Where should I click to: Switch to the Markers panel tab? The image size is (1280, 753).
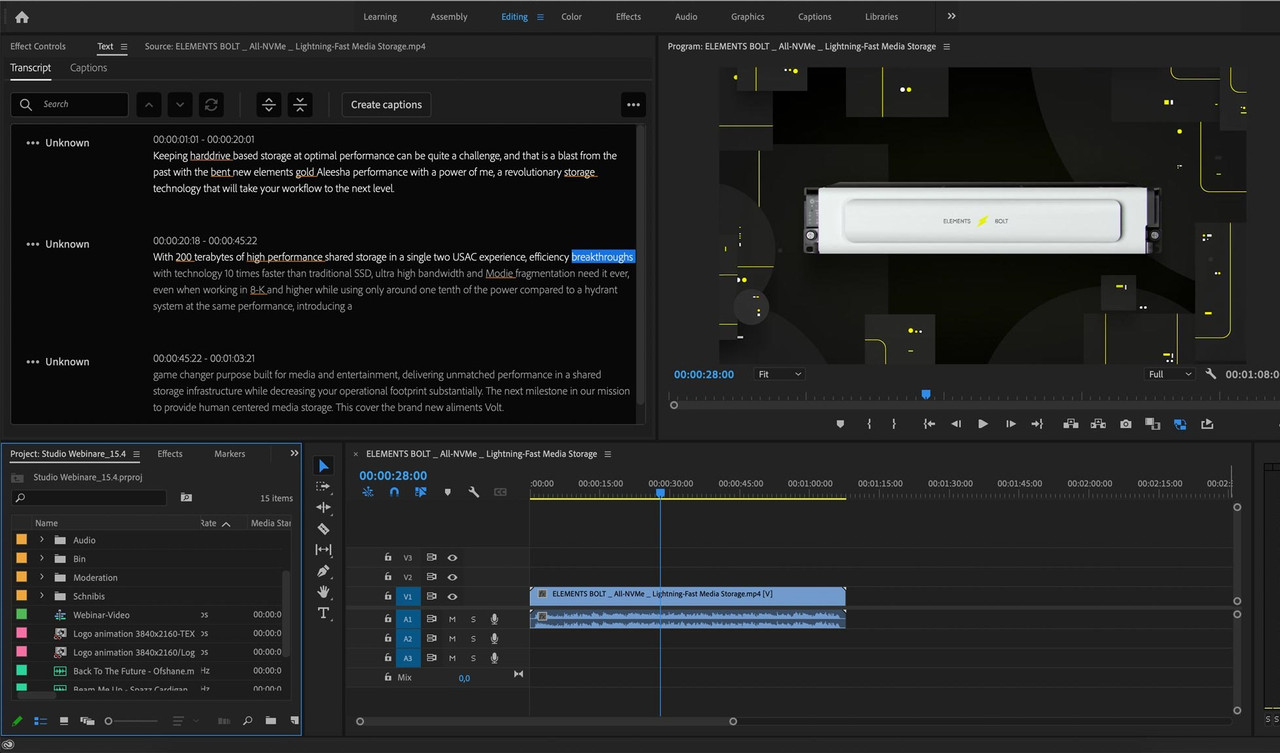coord(229,454)
